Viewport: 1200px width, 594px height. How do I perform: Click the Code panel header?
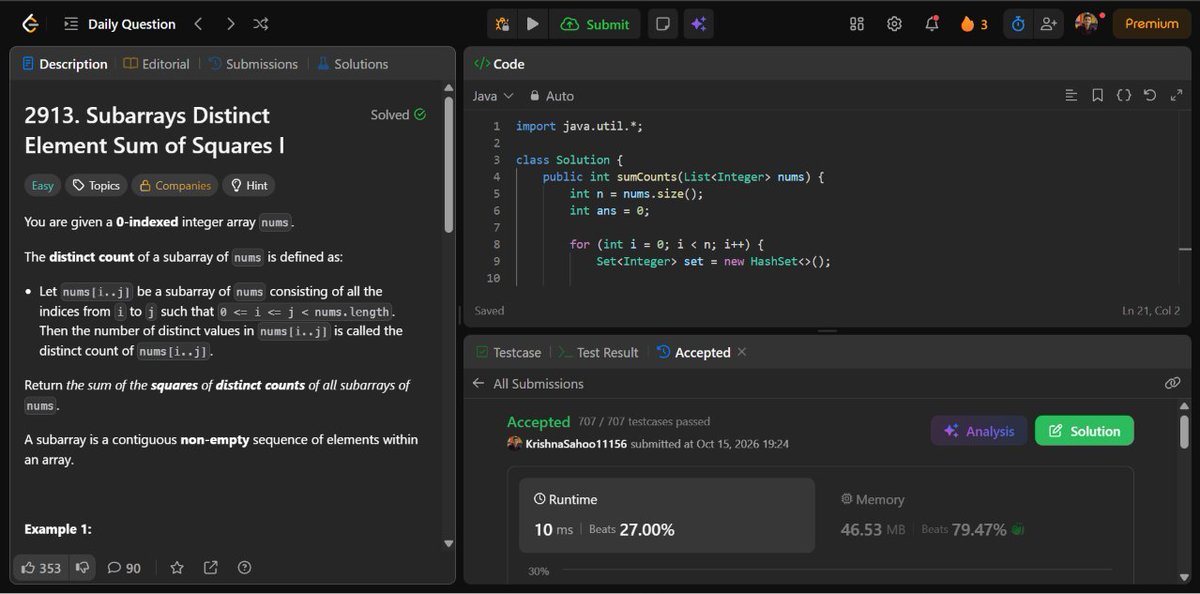[x=499, y=64]
